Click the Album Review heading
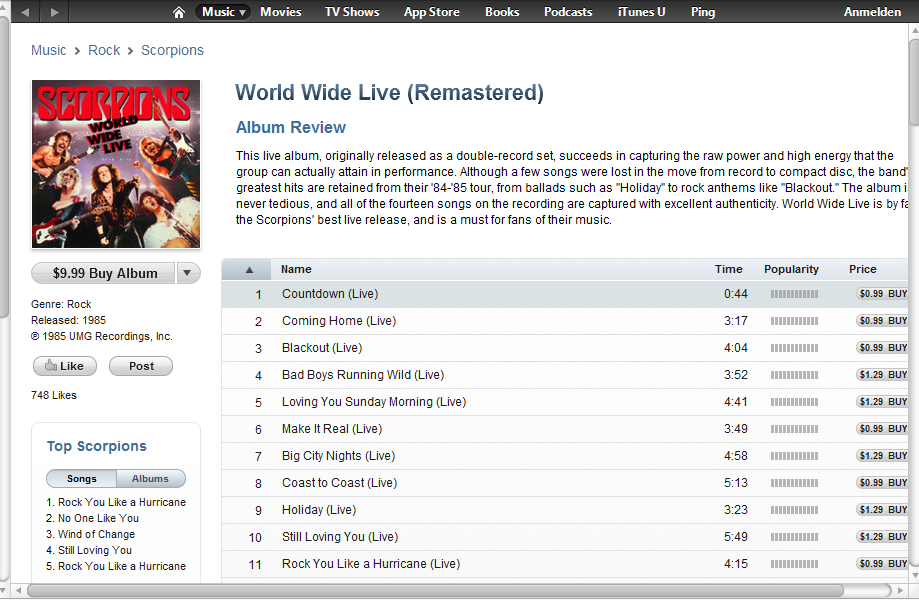919x600 pixels. point(291,127)
